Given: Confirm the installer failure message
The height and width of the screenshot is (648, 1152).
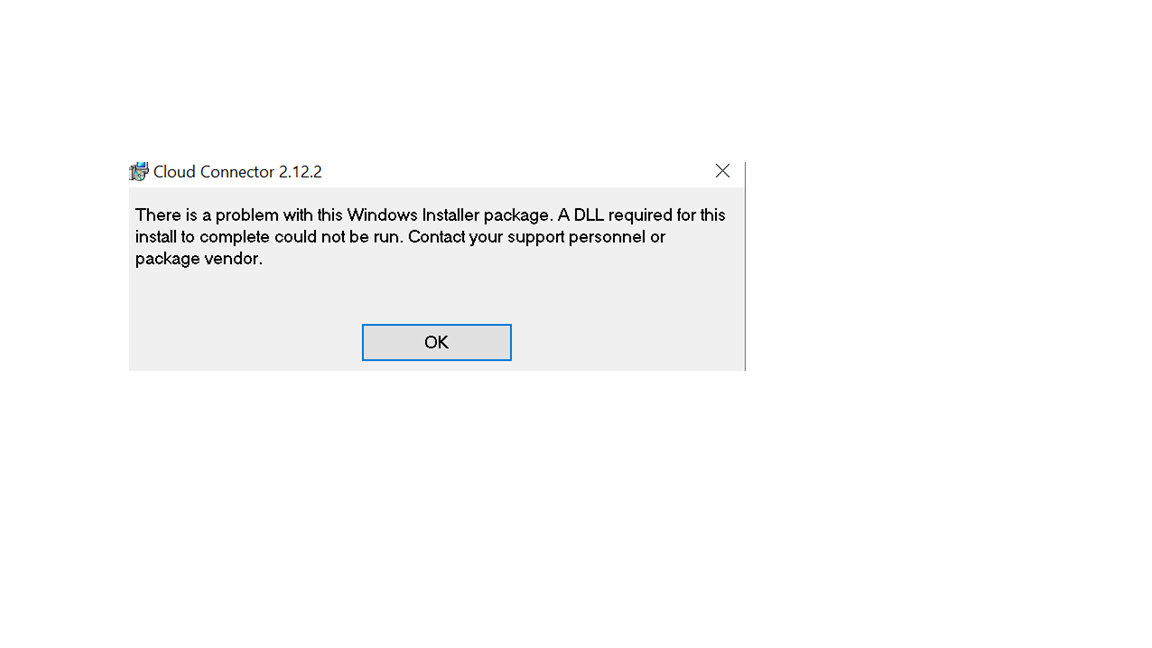Looking at the screenshot, I should tap(436, 342).
